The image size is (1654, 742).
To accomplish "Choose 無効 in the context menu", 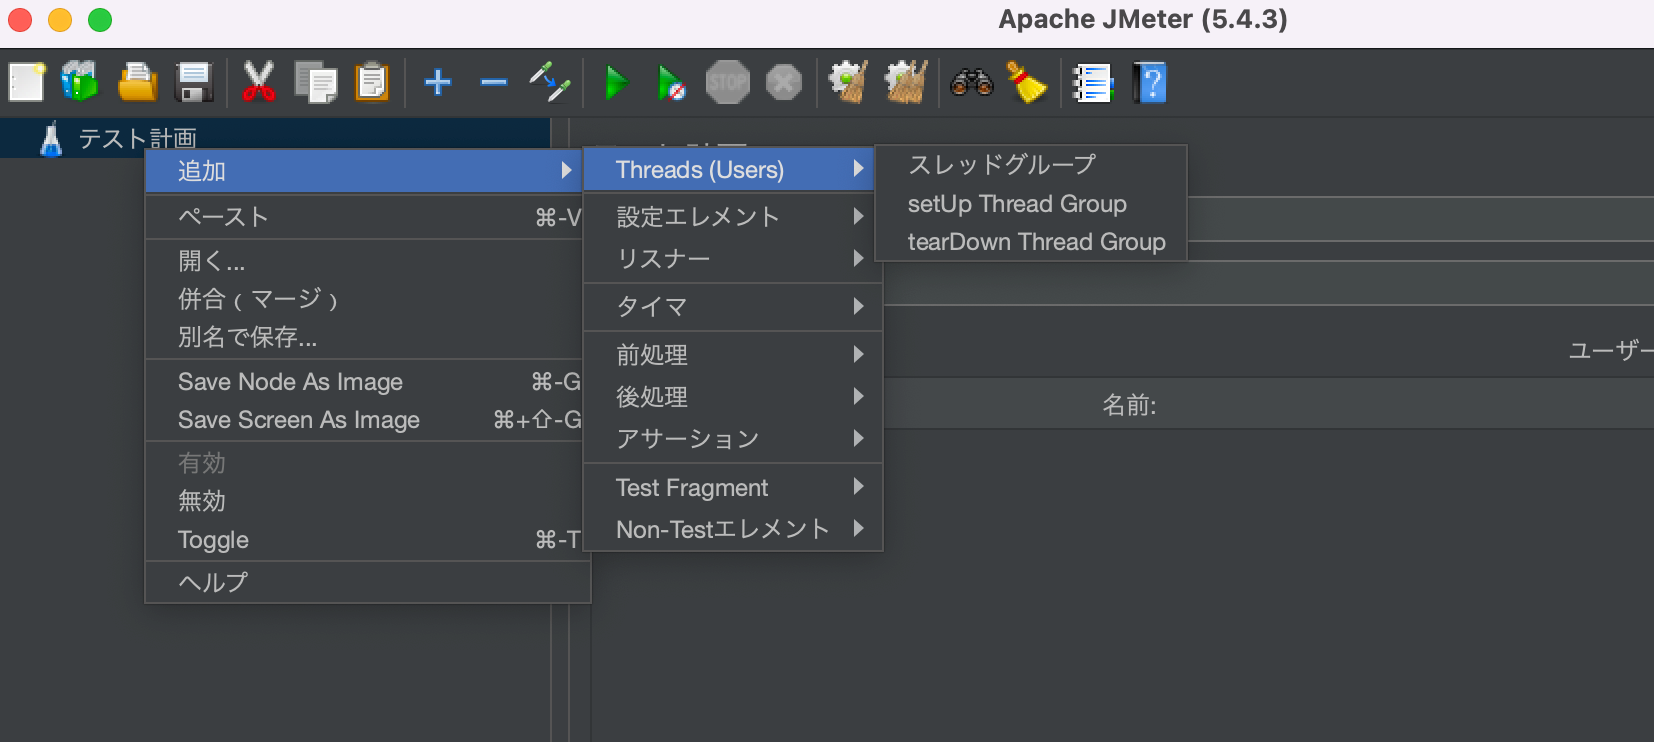I will pos(364,501).
